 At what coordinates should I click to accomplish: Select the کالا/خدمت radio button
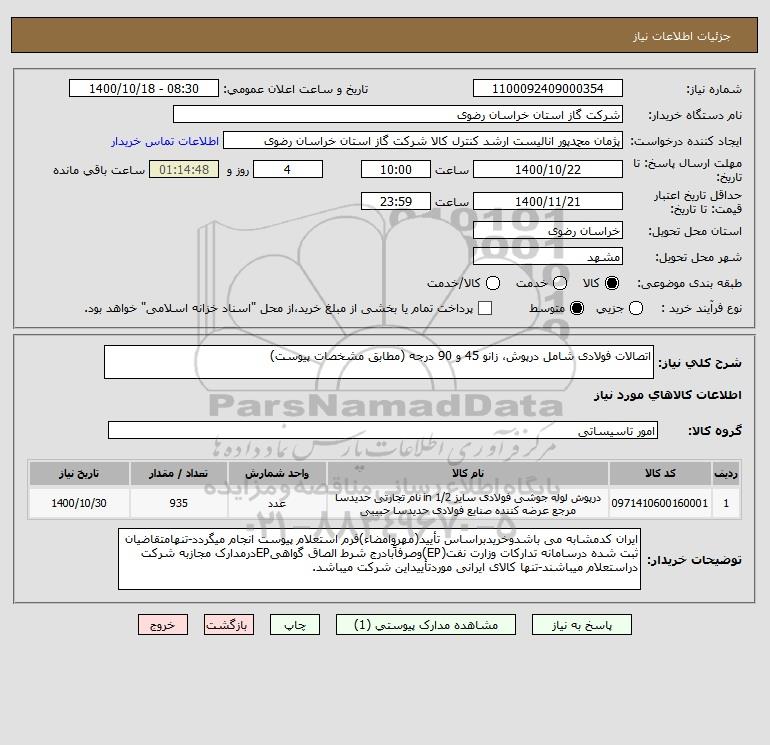click(x=493, y=283)
